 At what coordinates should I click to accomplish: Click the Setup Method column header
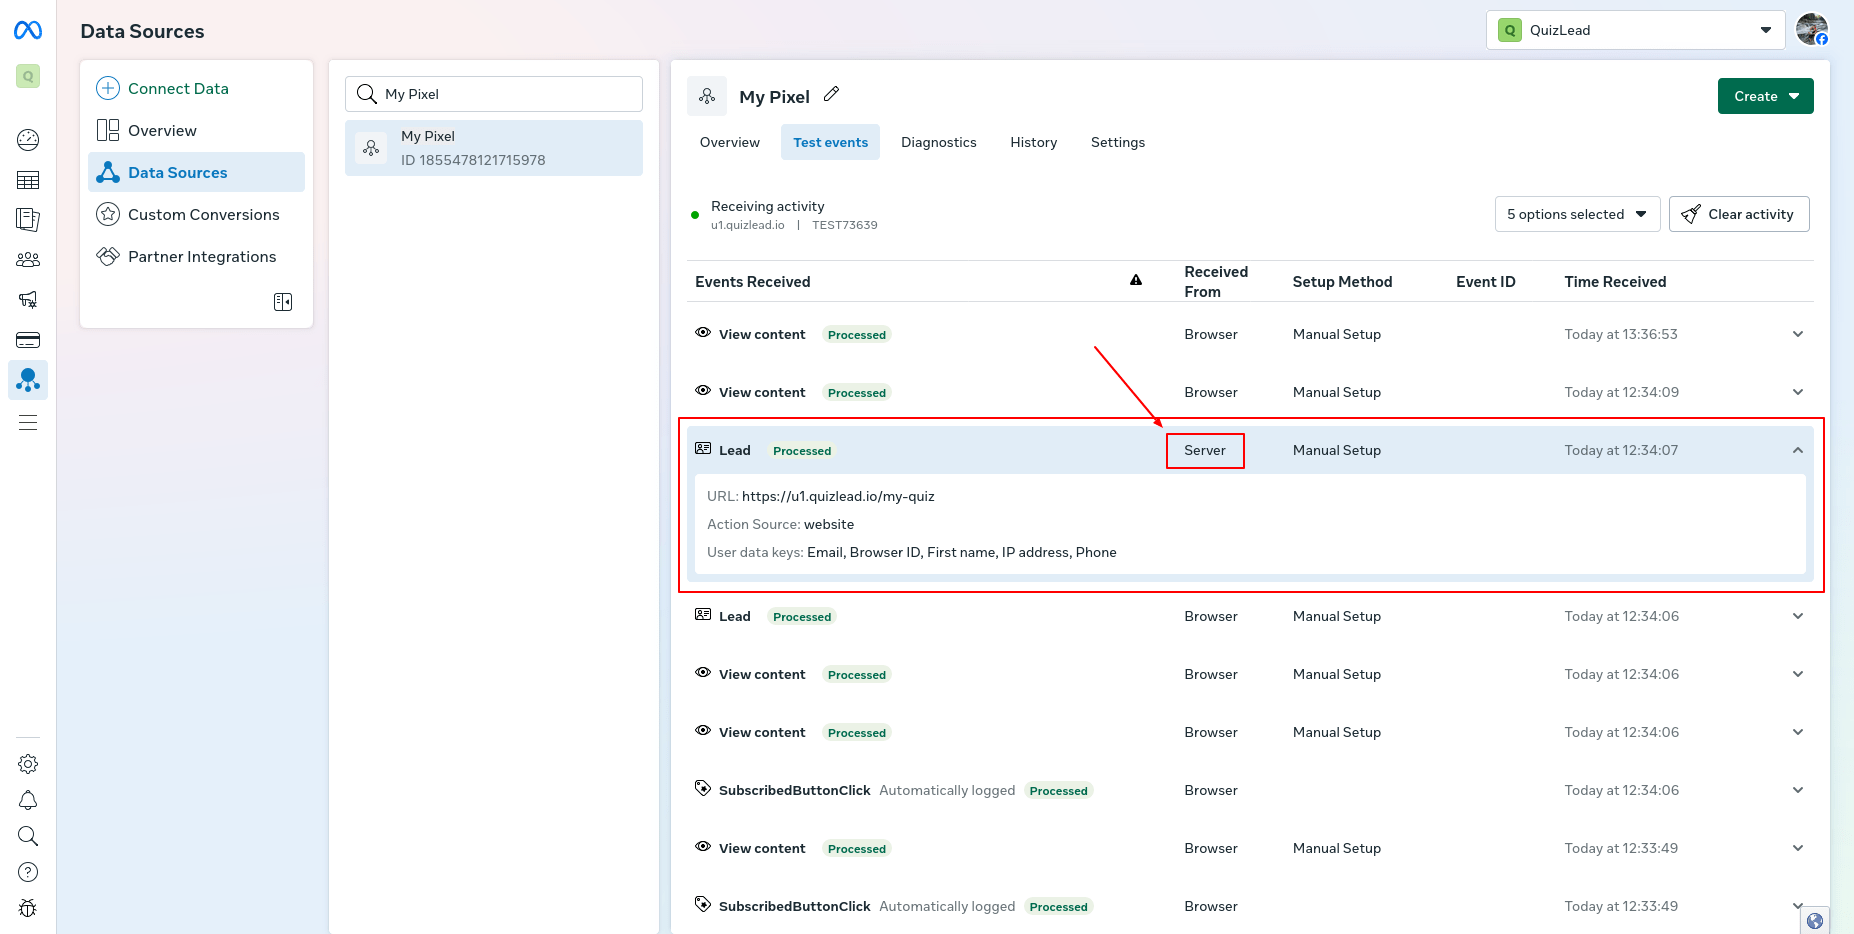click(x=1342, y=282)
